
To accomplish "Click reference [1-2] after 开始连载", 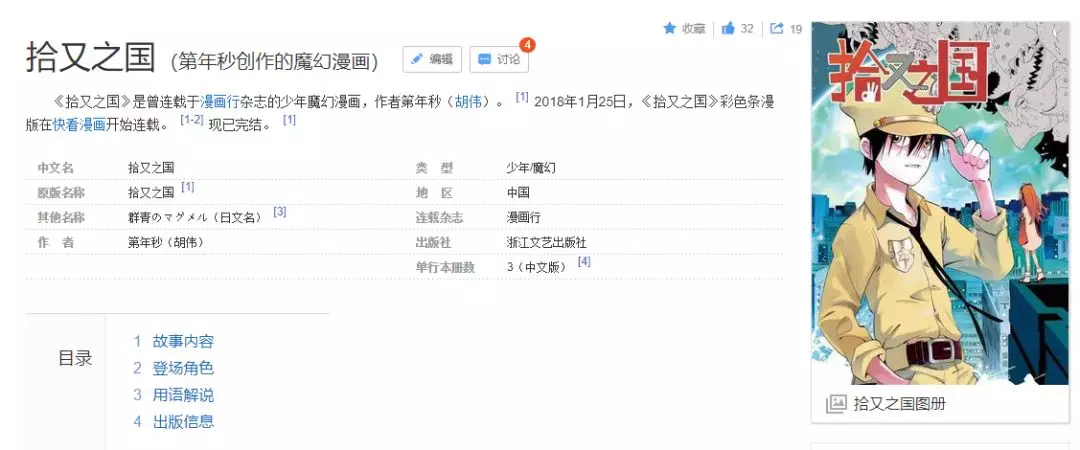I will pos(191,120).
